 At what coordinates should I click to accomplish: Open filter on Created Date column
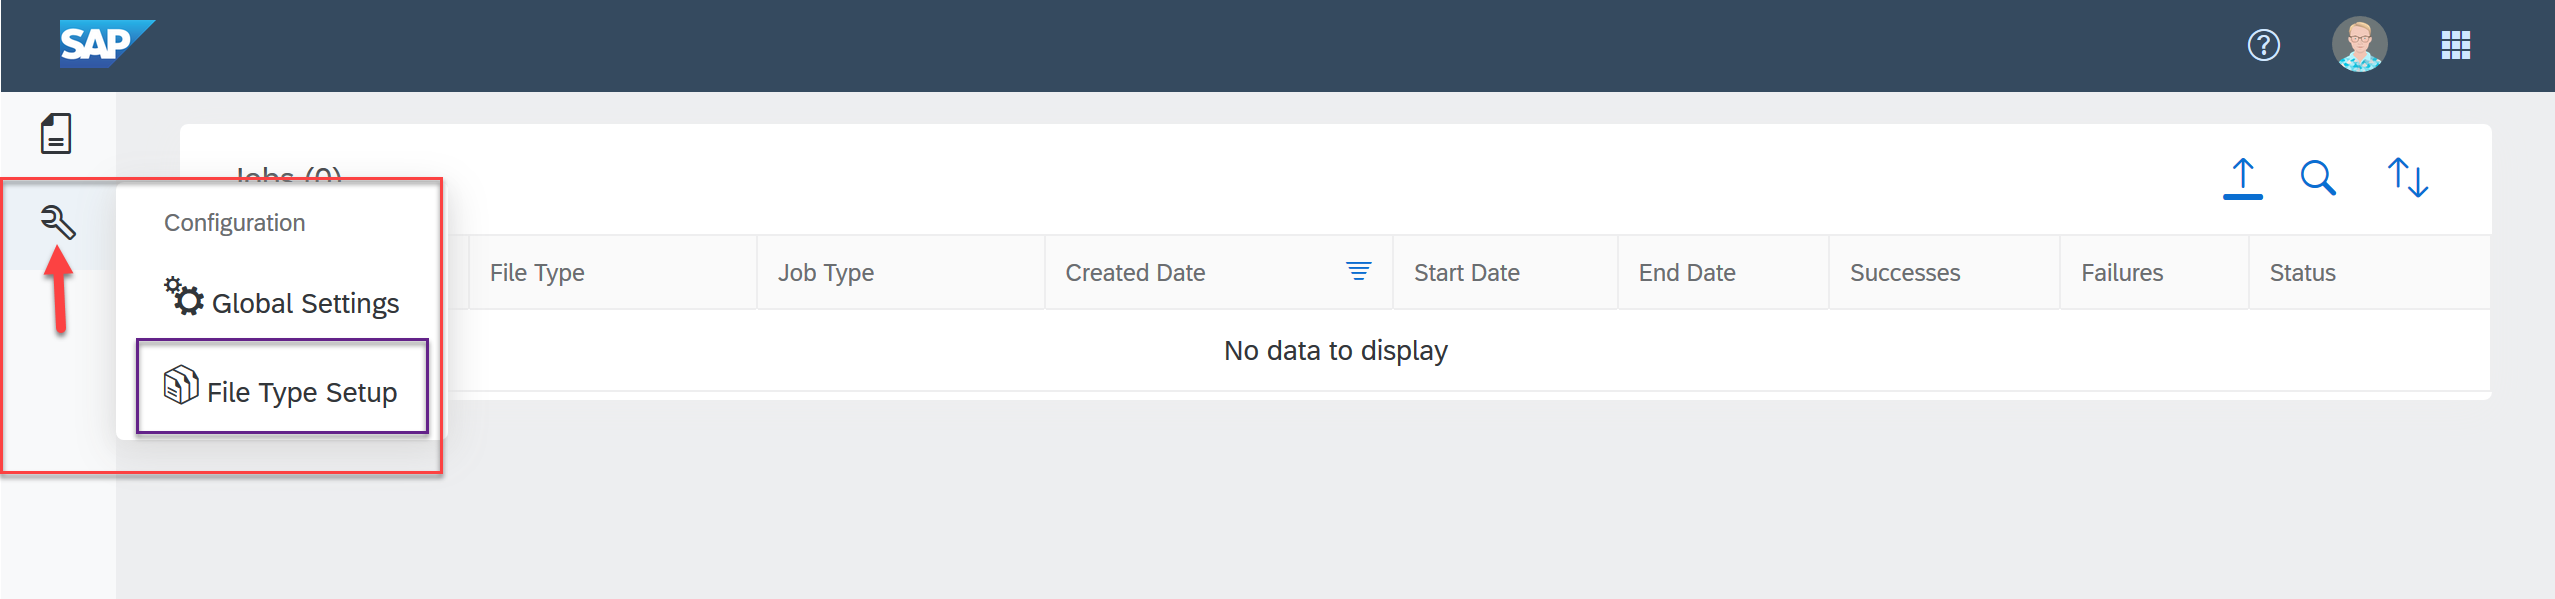[x=1358, y=271]
